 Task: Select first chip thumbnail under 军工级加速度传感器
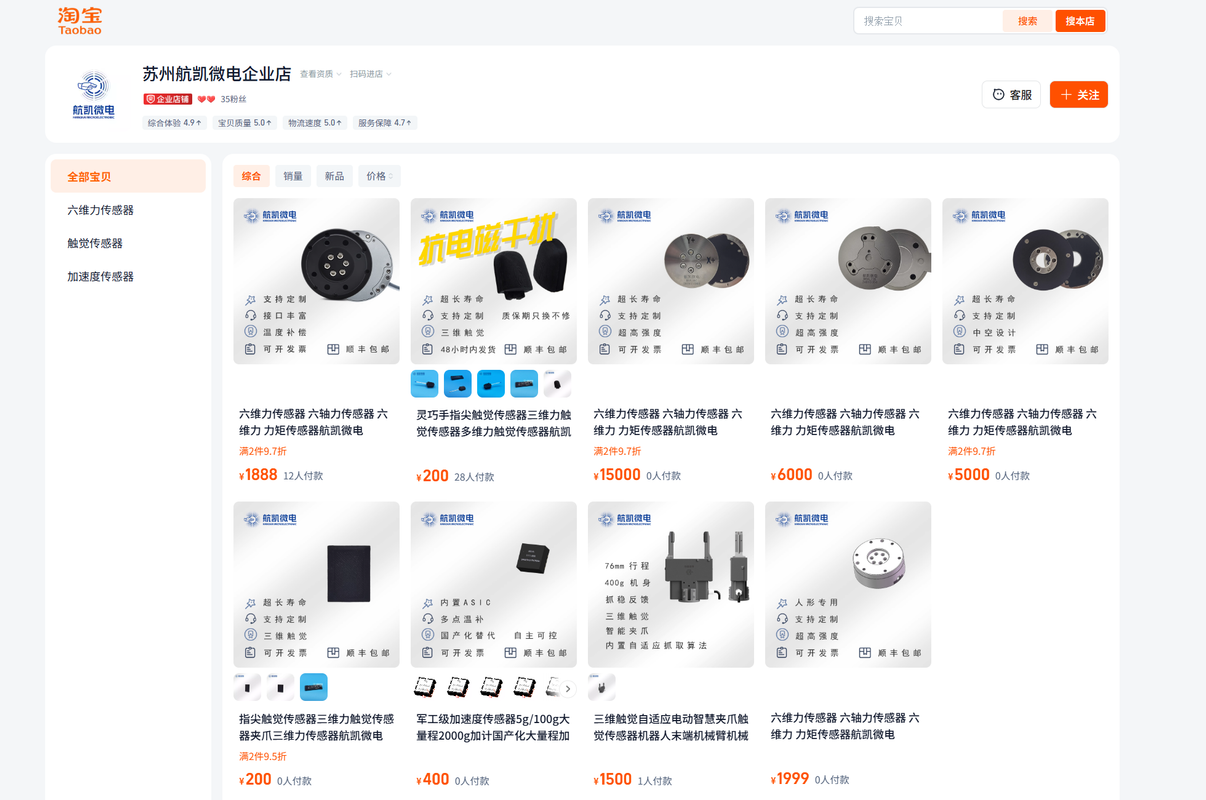[424, 687]
